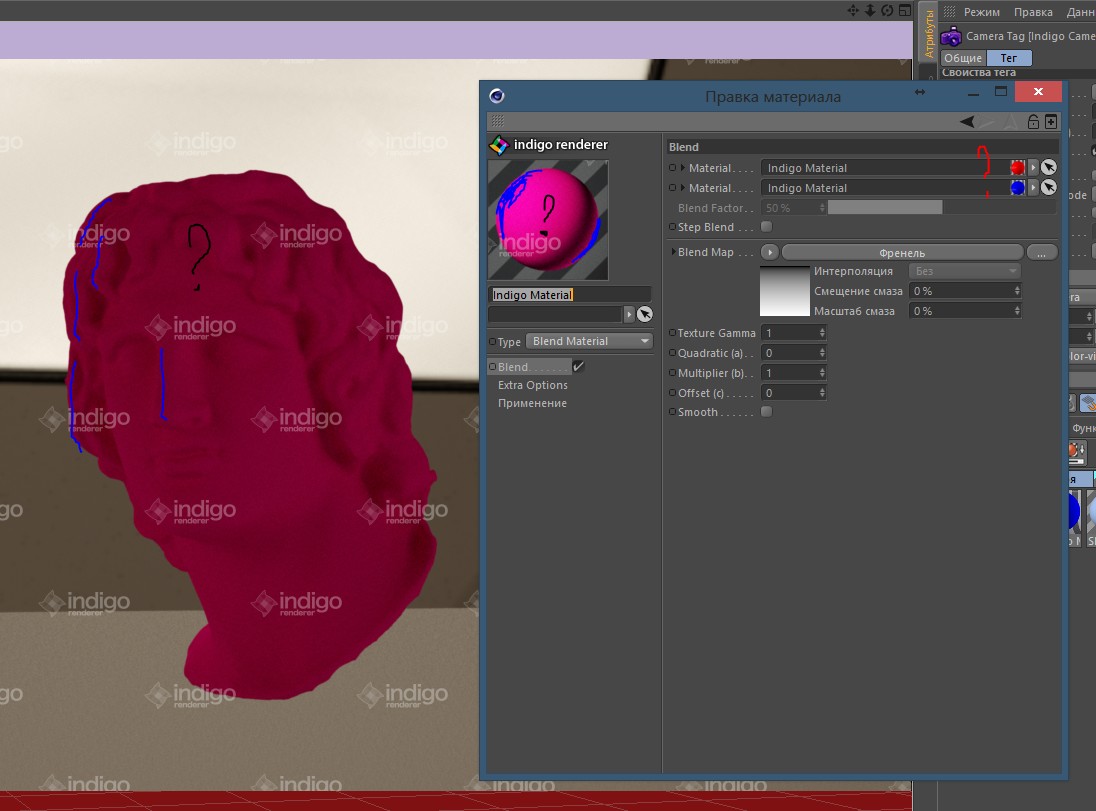The width and height of the screenshot is (1096, 811).
Task: Expand the first Material row triangle
Action: (683, 168)
